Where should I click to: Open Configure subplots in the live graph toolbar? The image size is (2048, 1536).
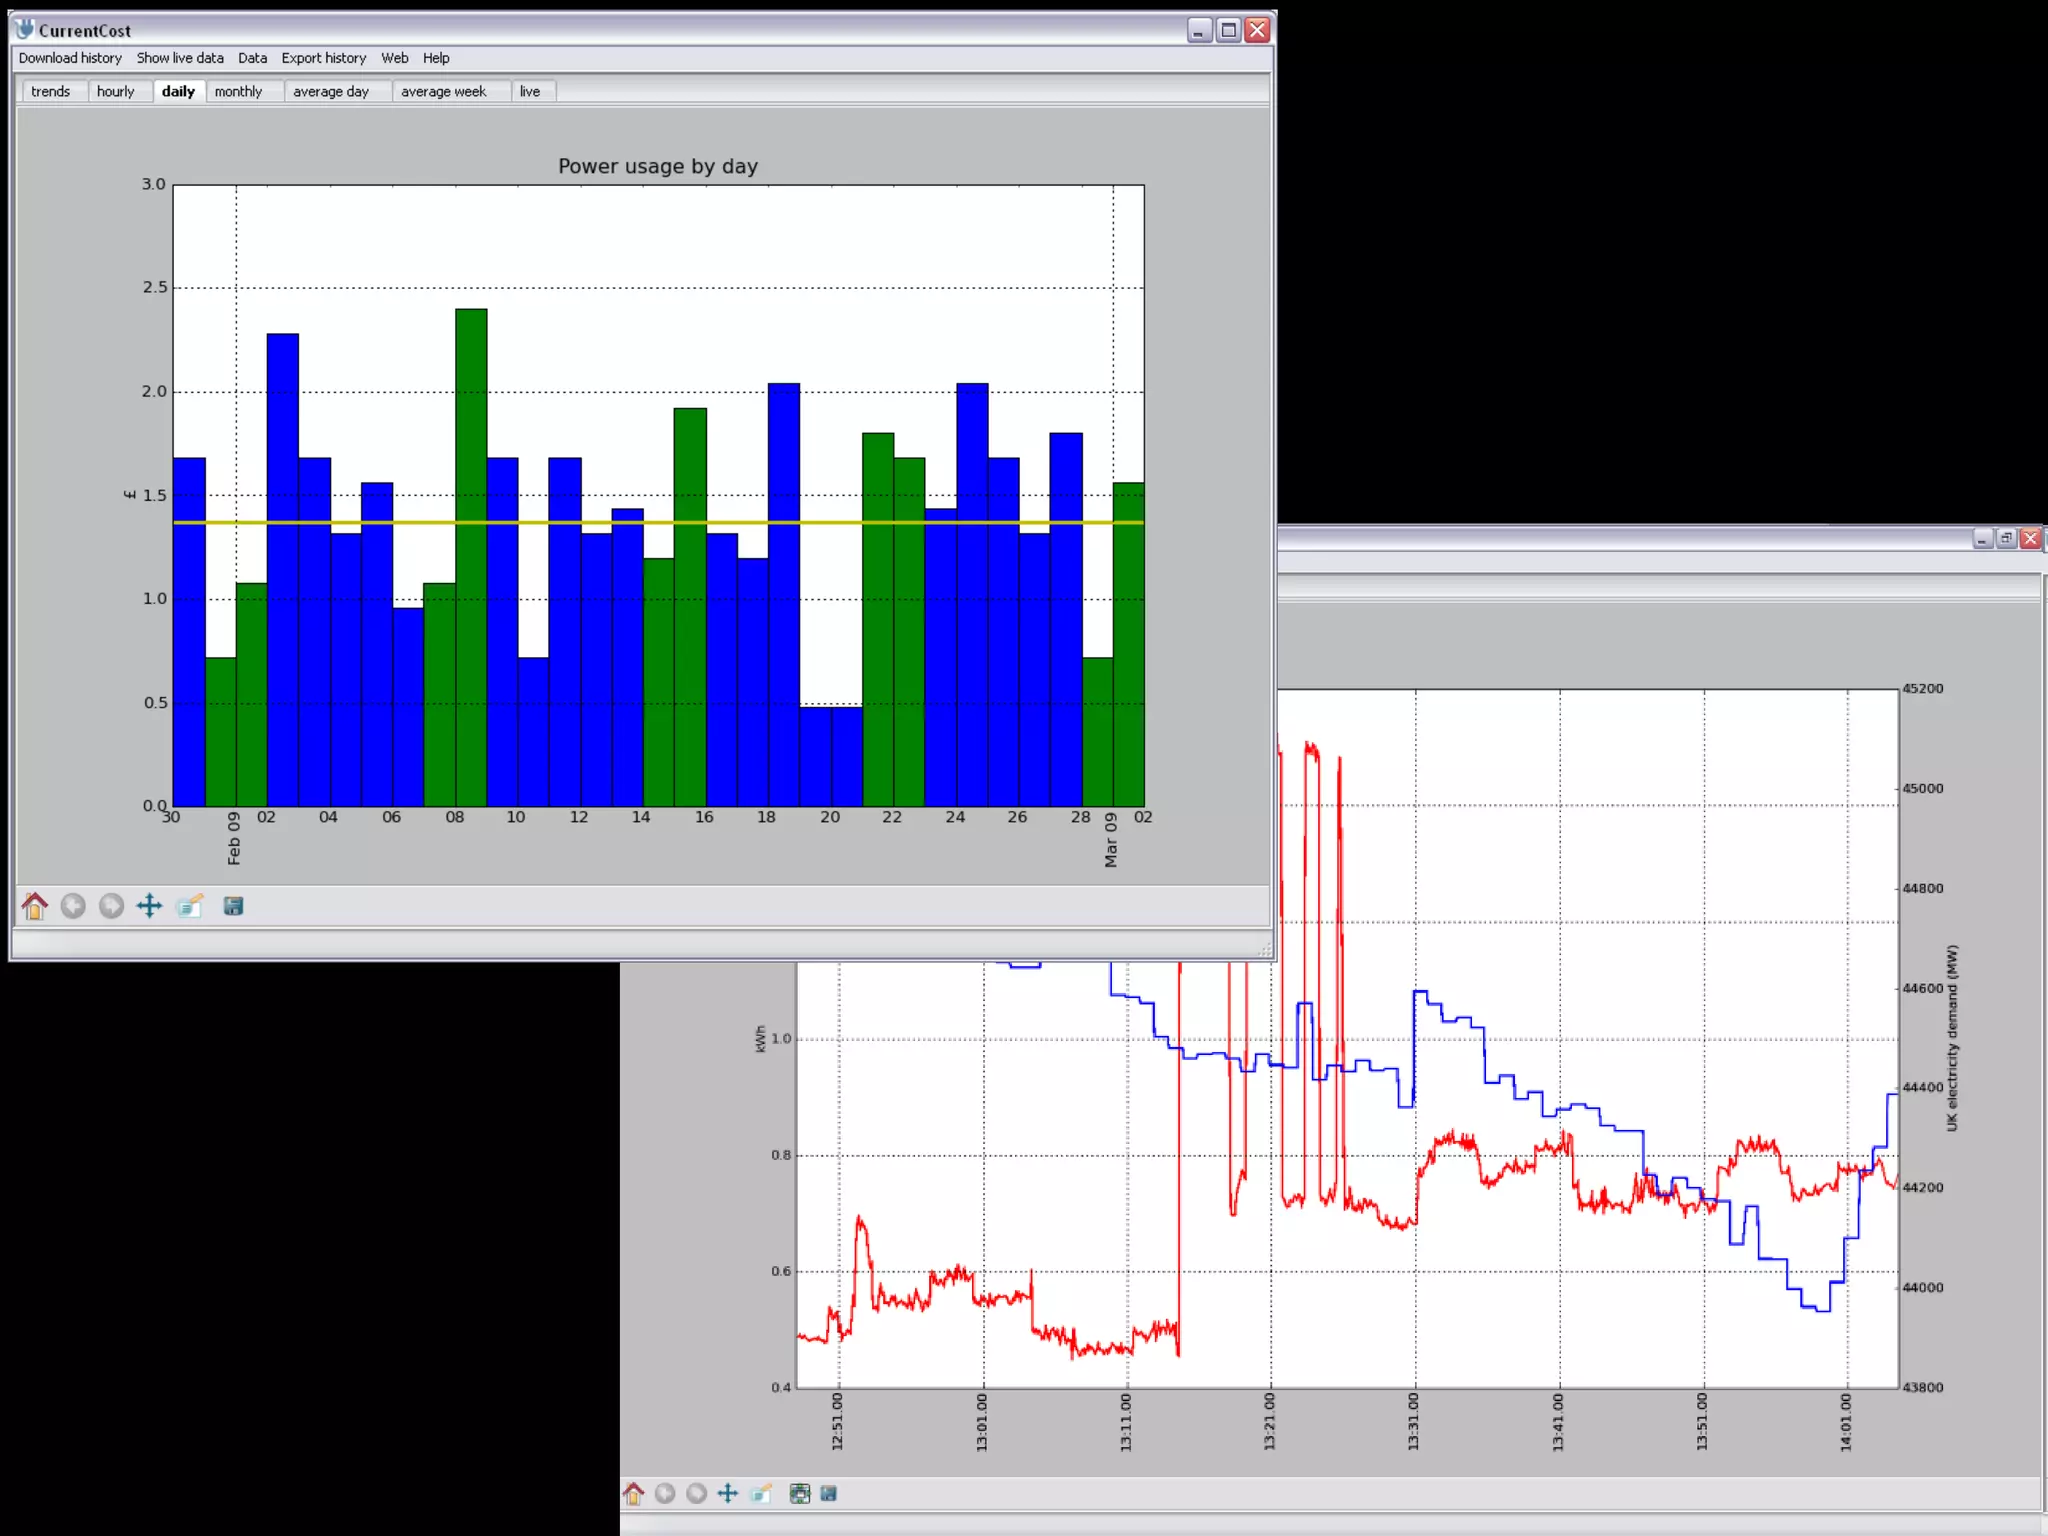pos(799,1493)
